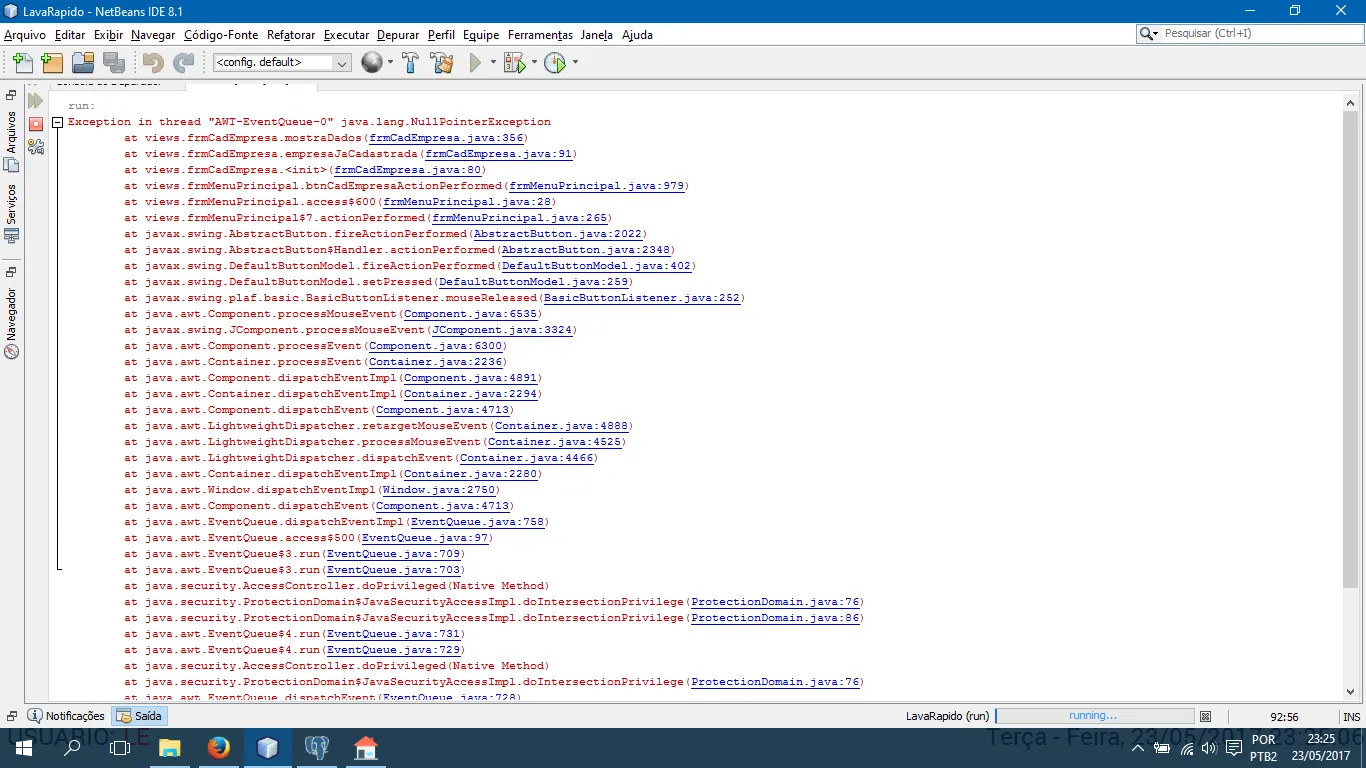Build the project with the hammer icon

pyautogui.click(x=410, y=63)
